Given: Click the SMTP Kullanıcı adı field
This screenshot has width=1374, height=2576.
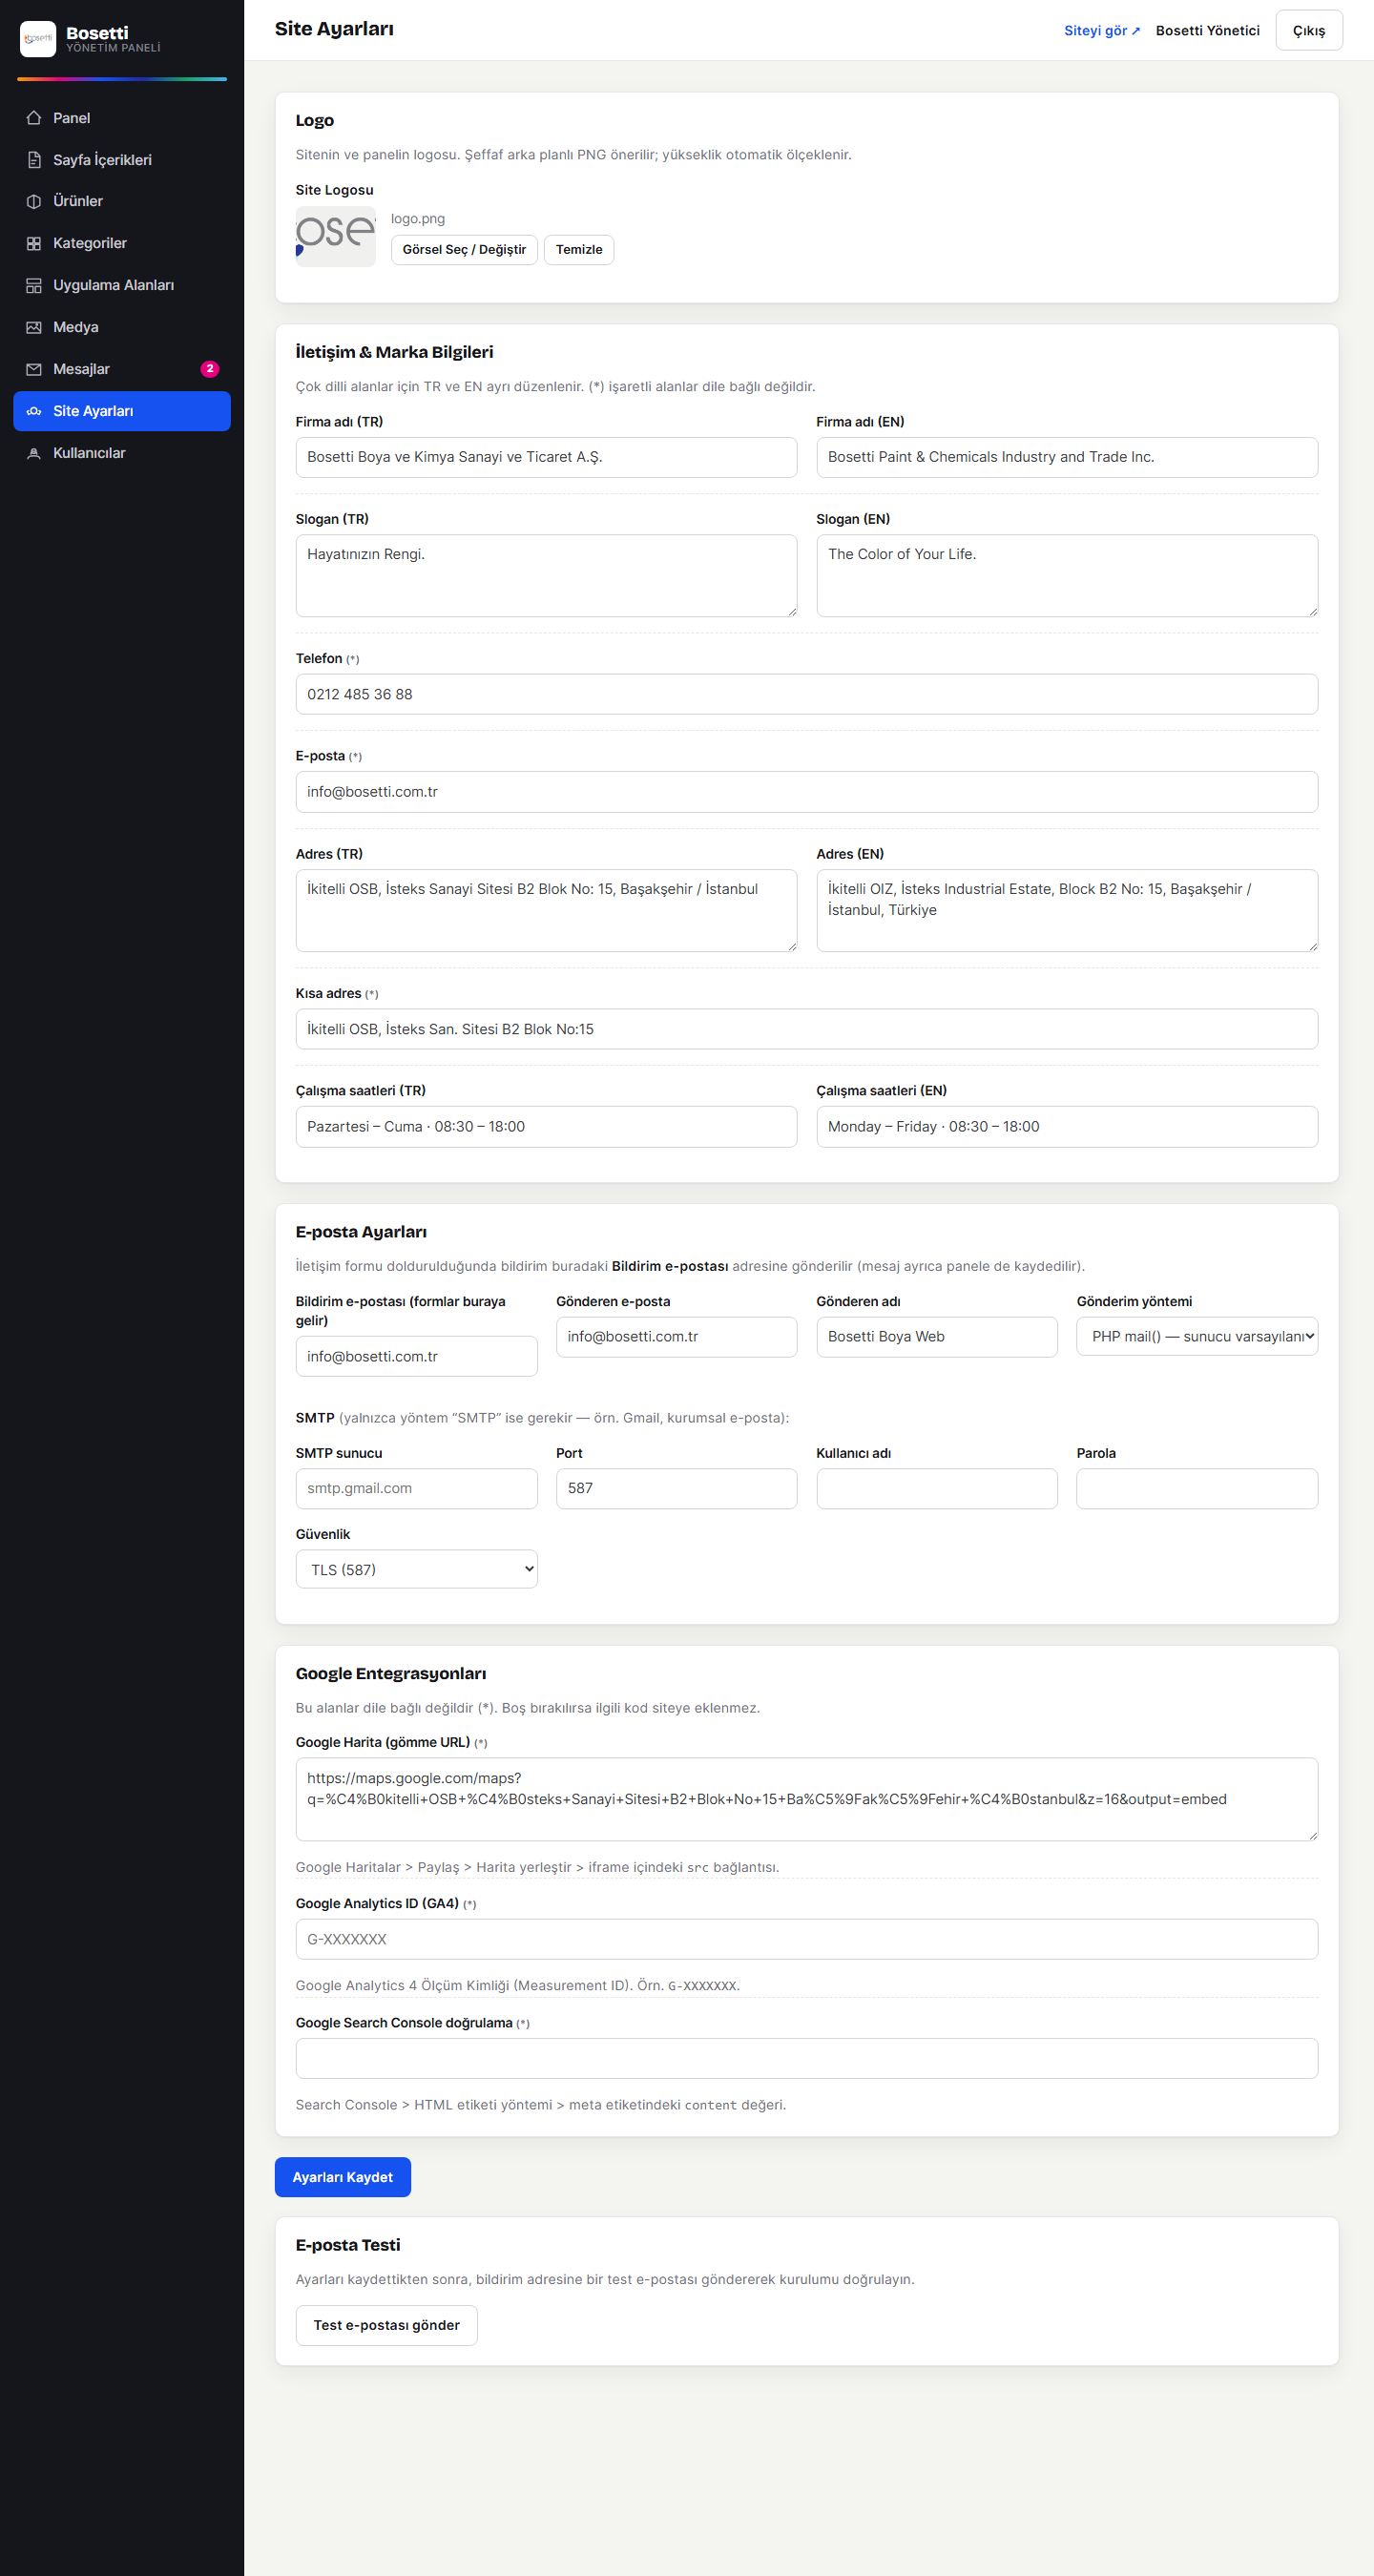Looking at the screenshot, I should [x=937, y=1489].
